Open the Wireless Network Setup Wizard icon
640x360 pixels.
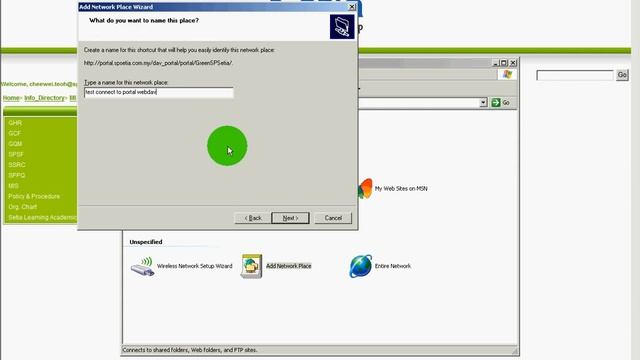[x=142, y=266]
